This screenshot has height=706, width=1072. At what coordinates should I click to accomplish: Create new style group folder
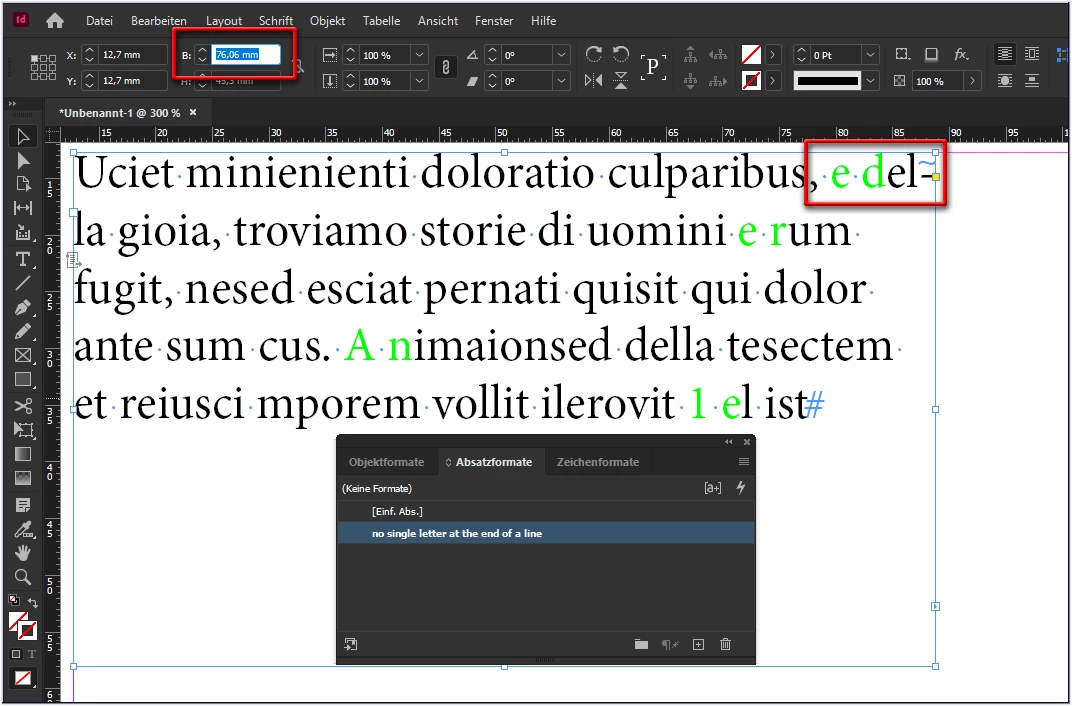pyautogui.click(x=641, y=644)
